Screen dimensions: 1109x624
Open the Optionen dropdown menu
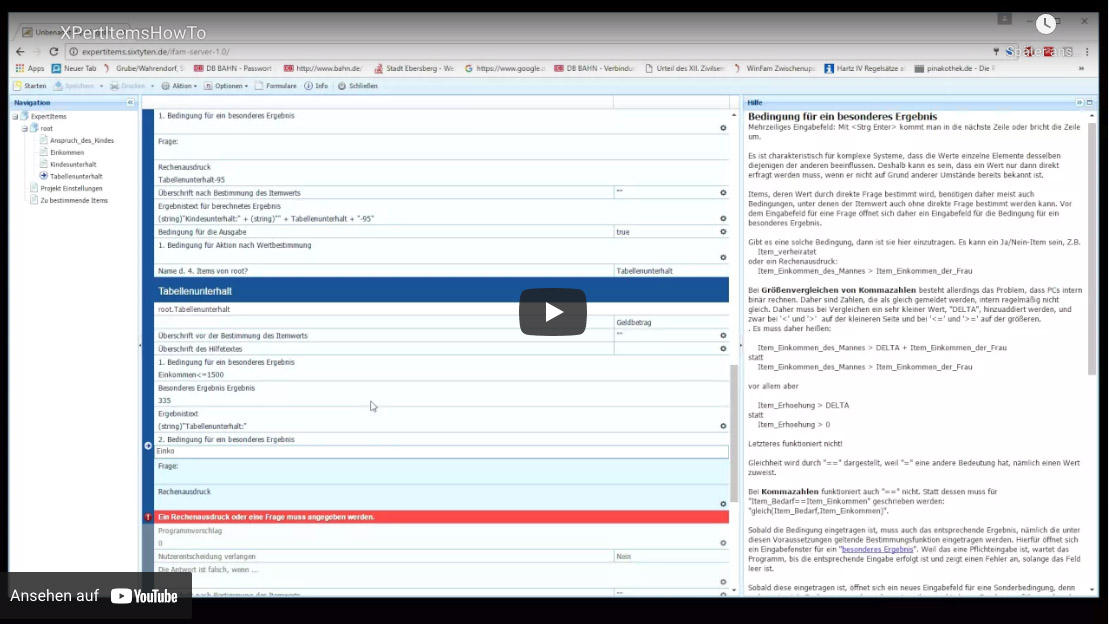227,86
